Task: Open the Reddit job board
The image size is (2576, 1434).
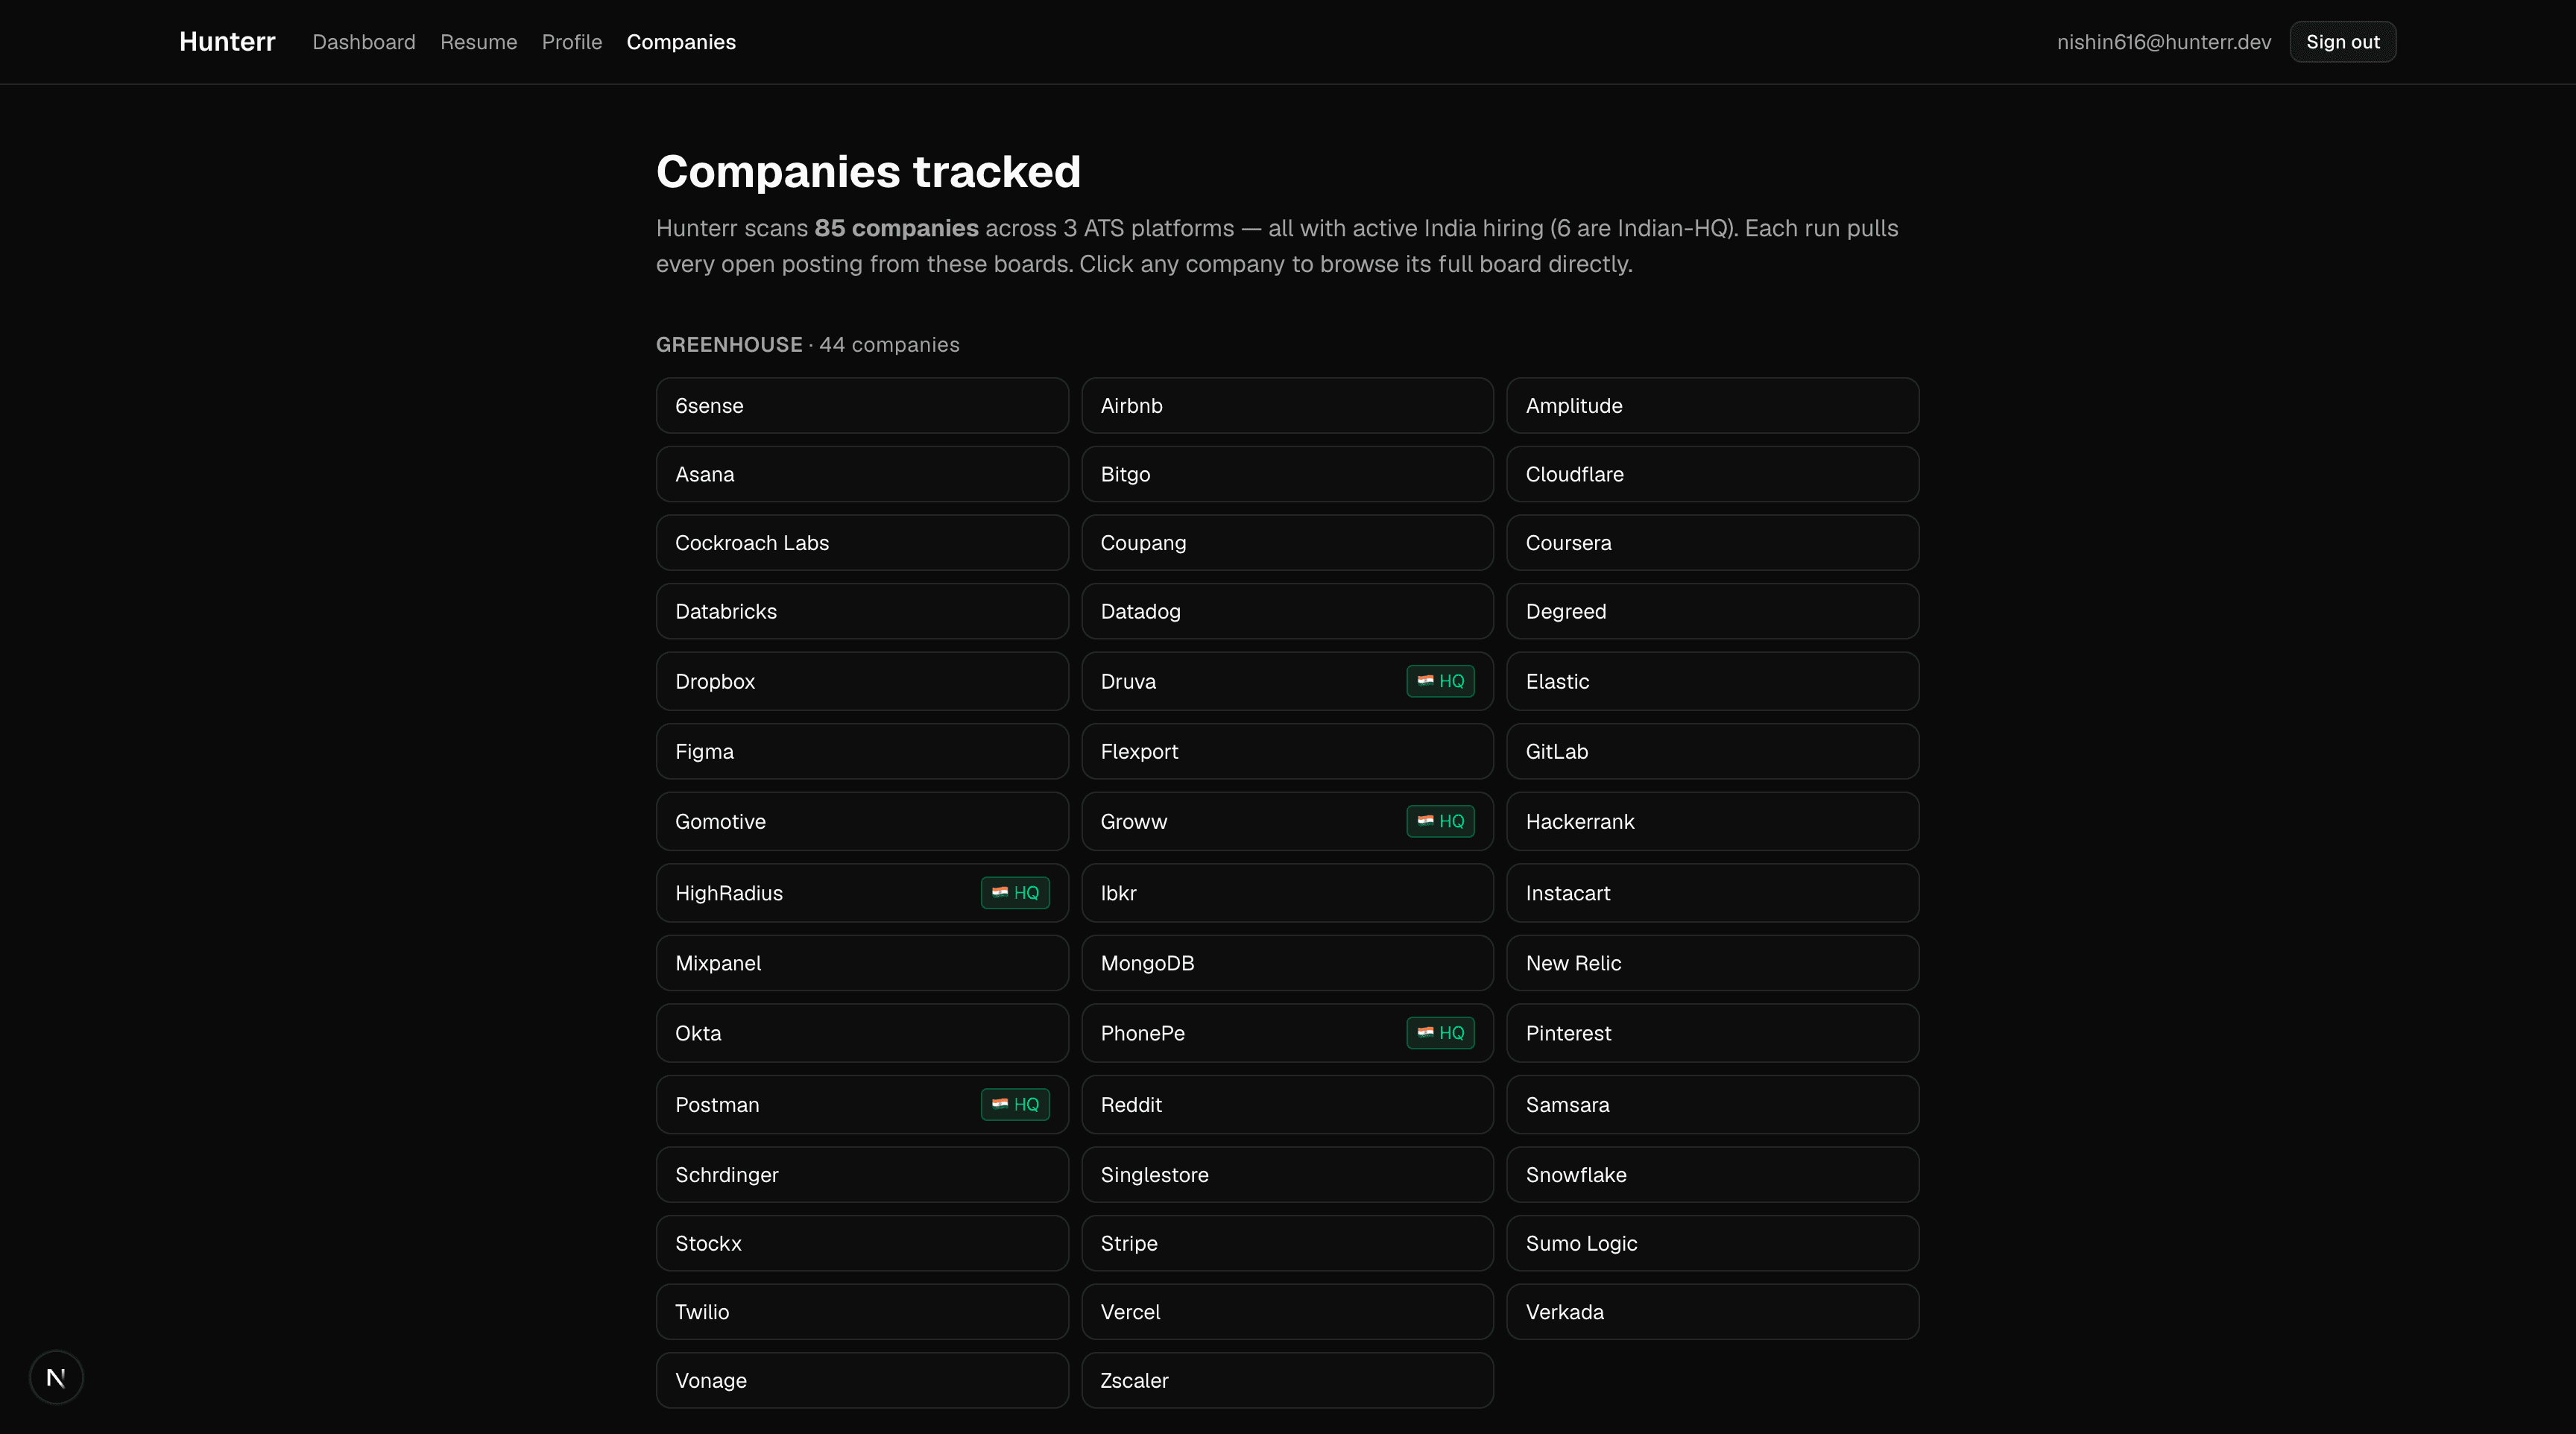Action: point(1288,1104)
